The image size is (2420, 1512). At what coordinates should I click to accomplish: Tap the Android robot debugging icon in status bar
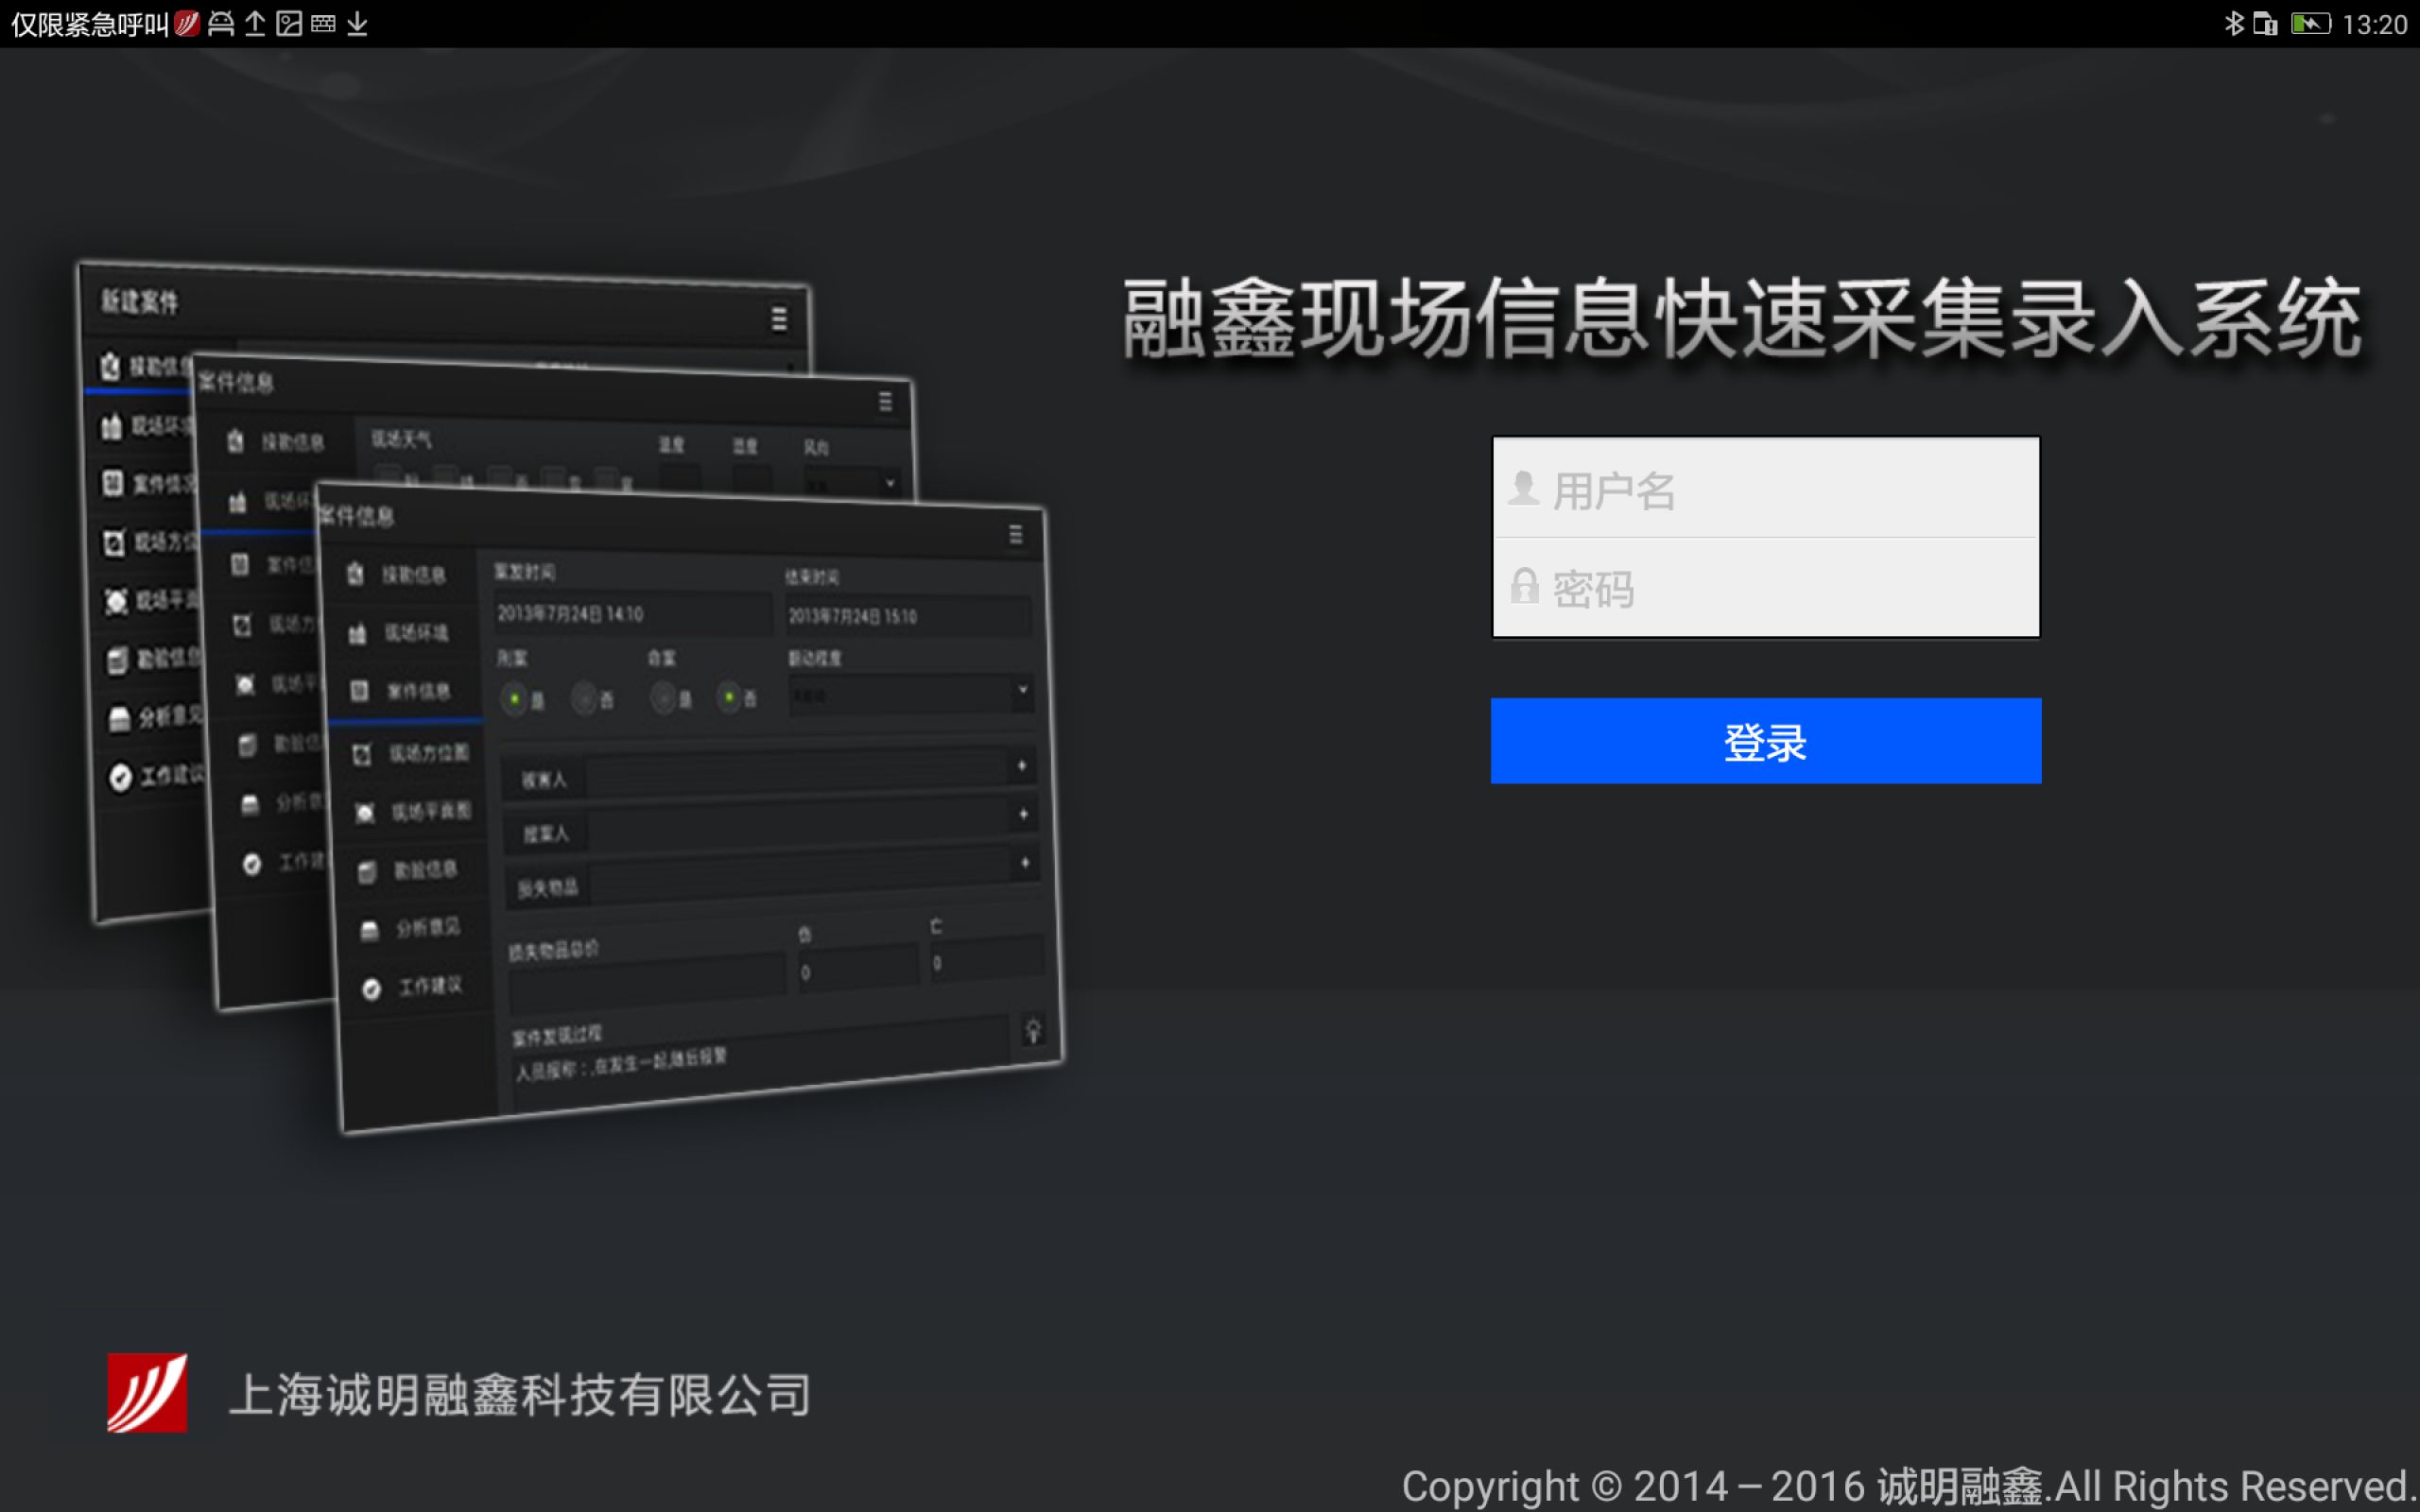(221, 24)
